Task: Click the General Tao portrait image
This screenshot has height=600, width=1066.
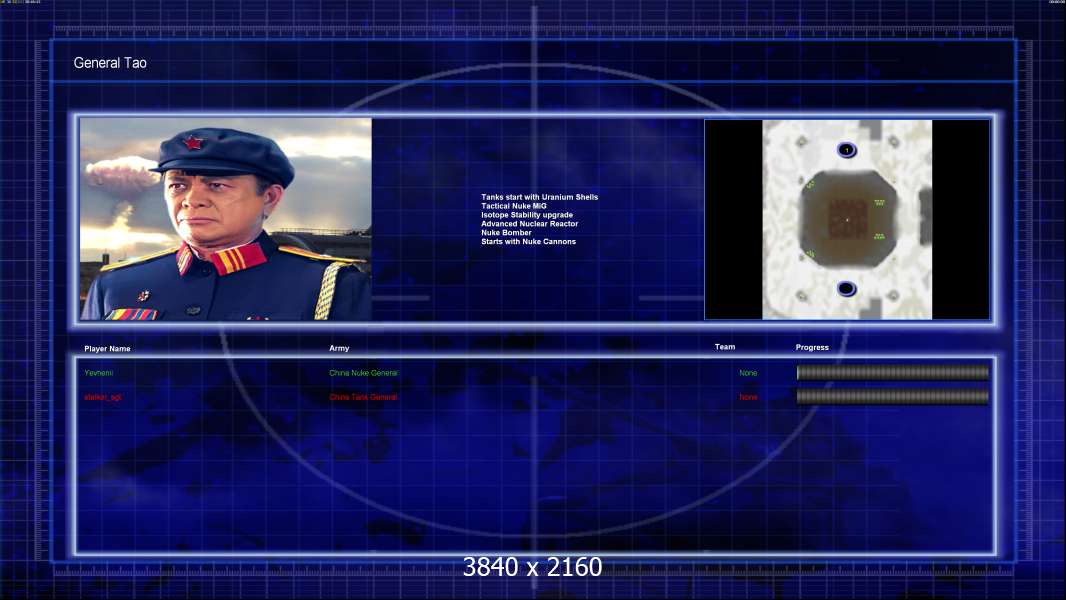Action: pyautogui.click(x=226, y=219)
